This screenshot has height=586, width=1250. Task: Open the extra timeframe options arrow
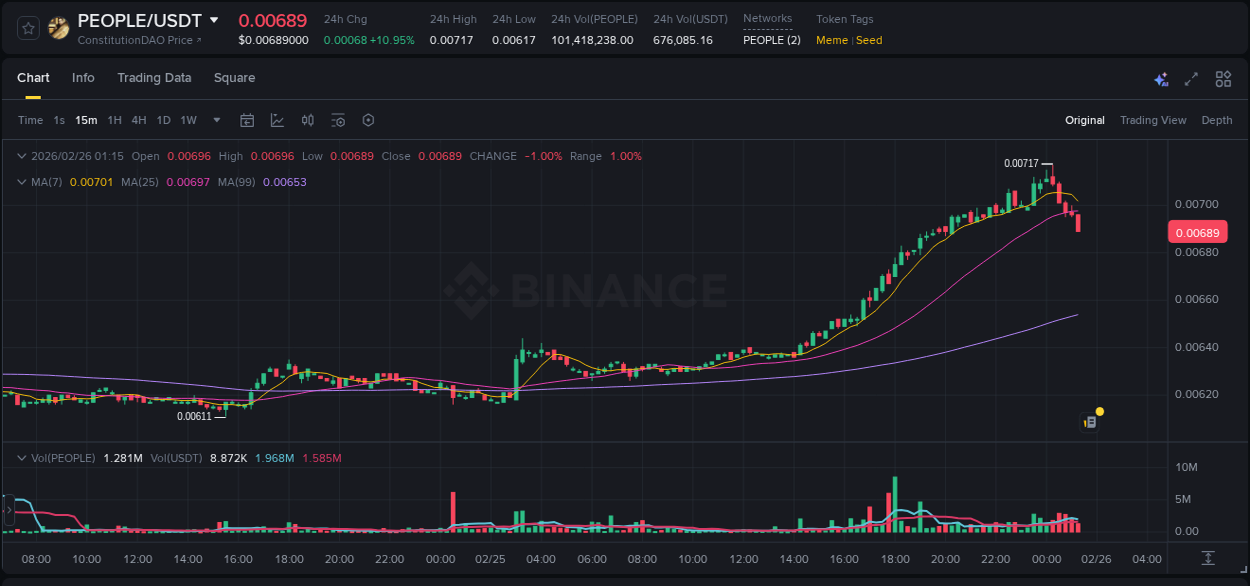click(215, 120)
